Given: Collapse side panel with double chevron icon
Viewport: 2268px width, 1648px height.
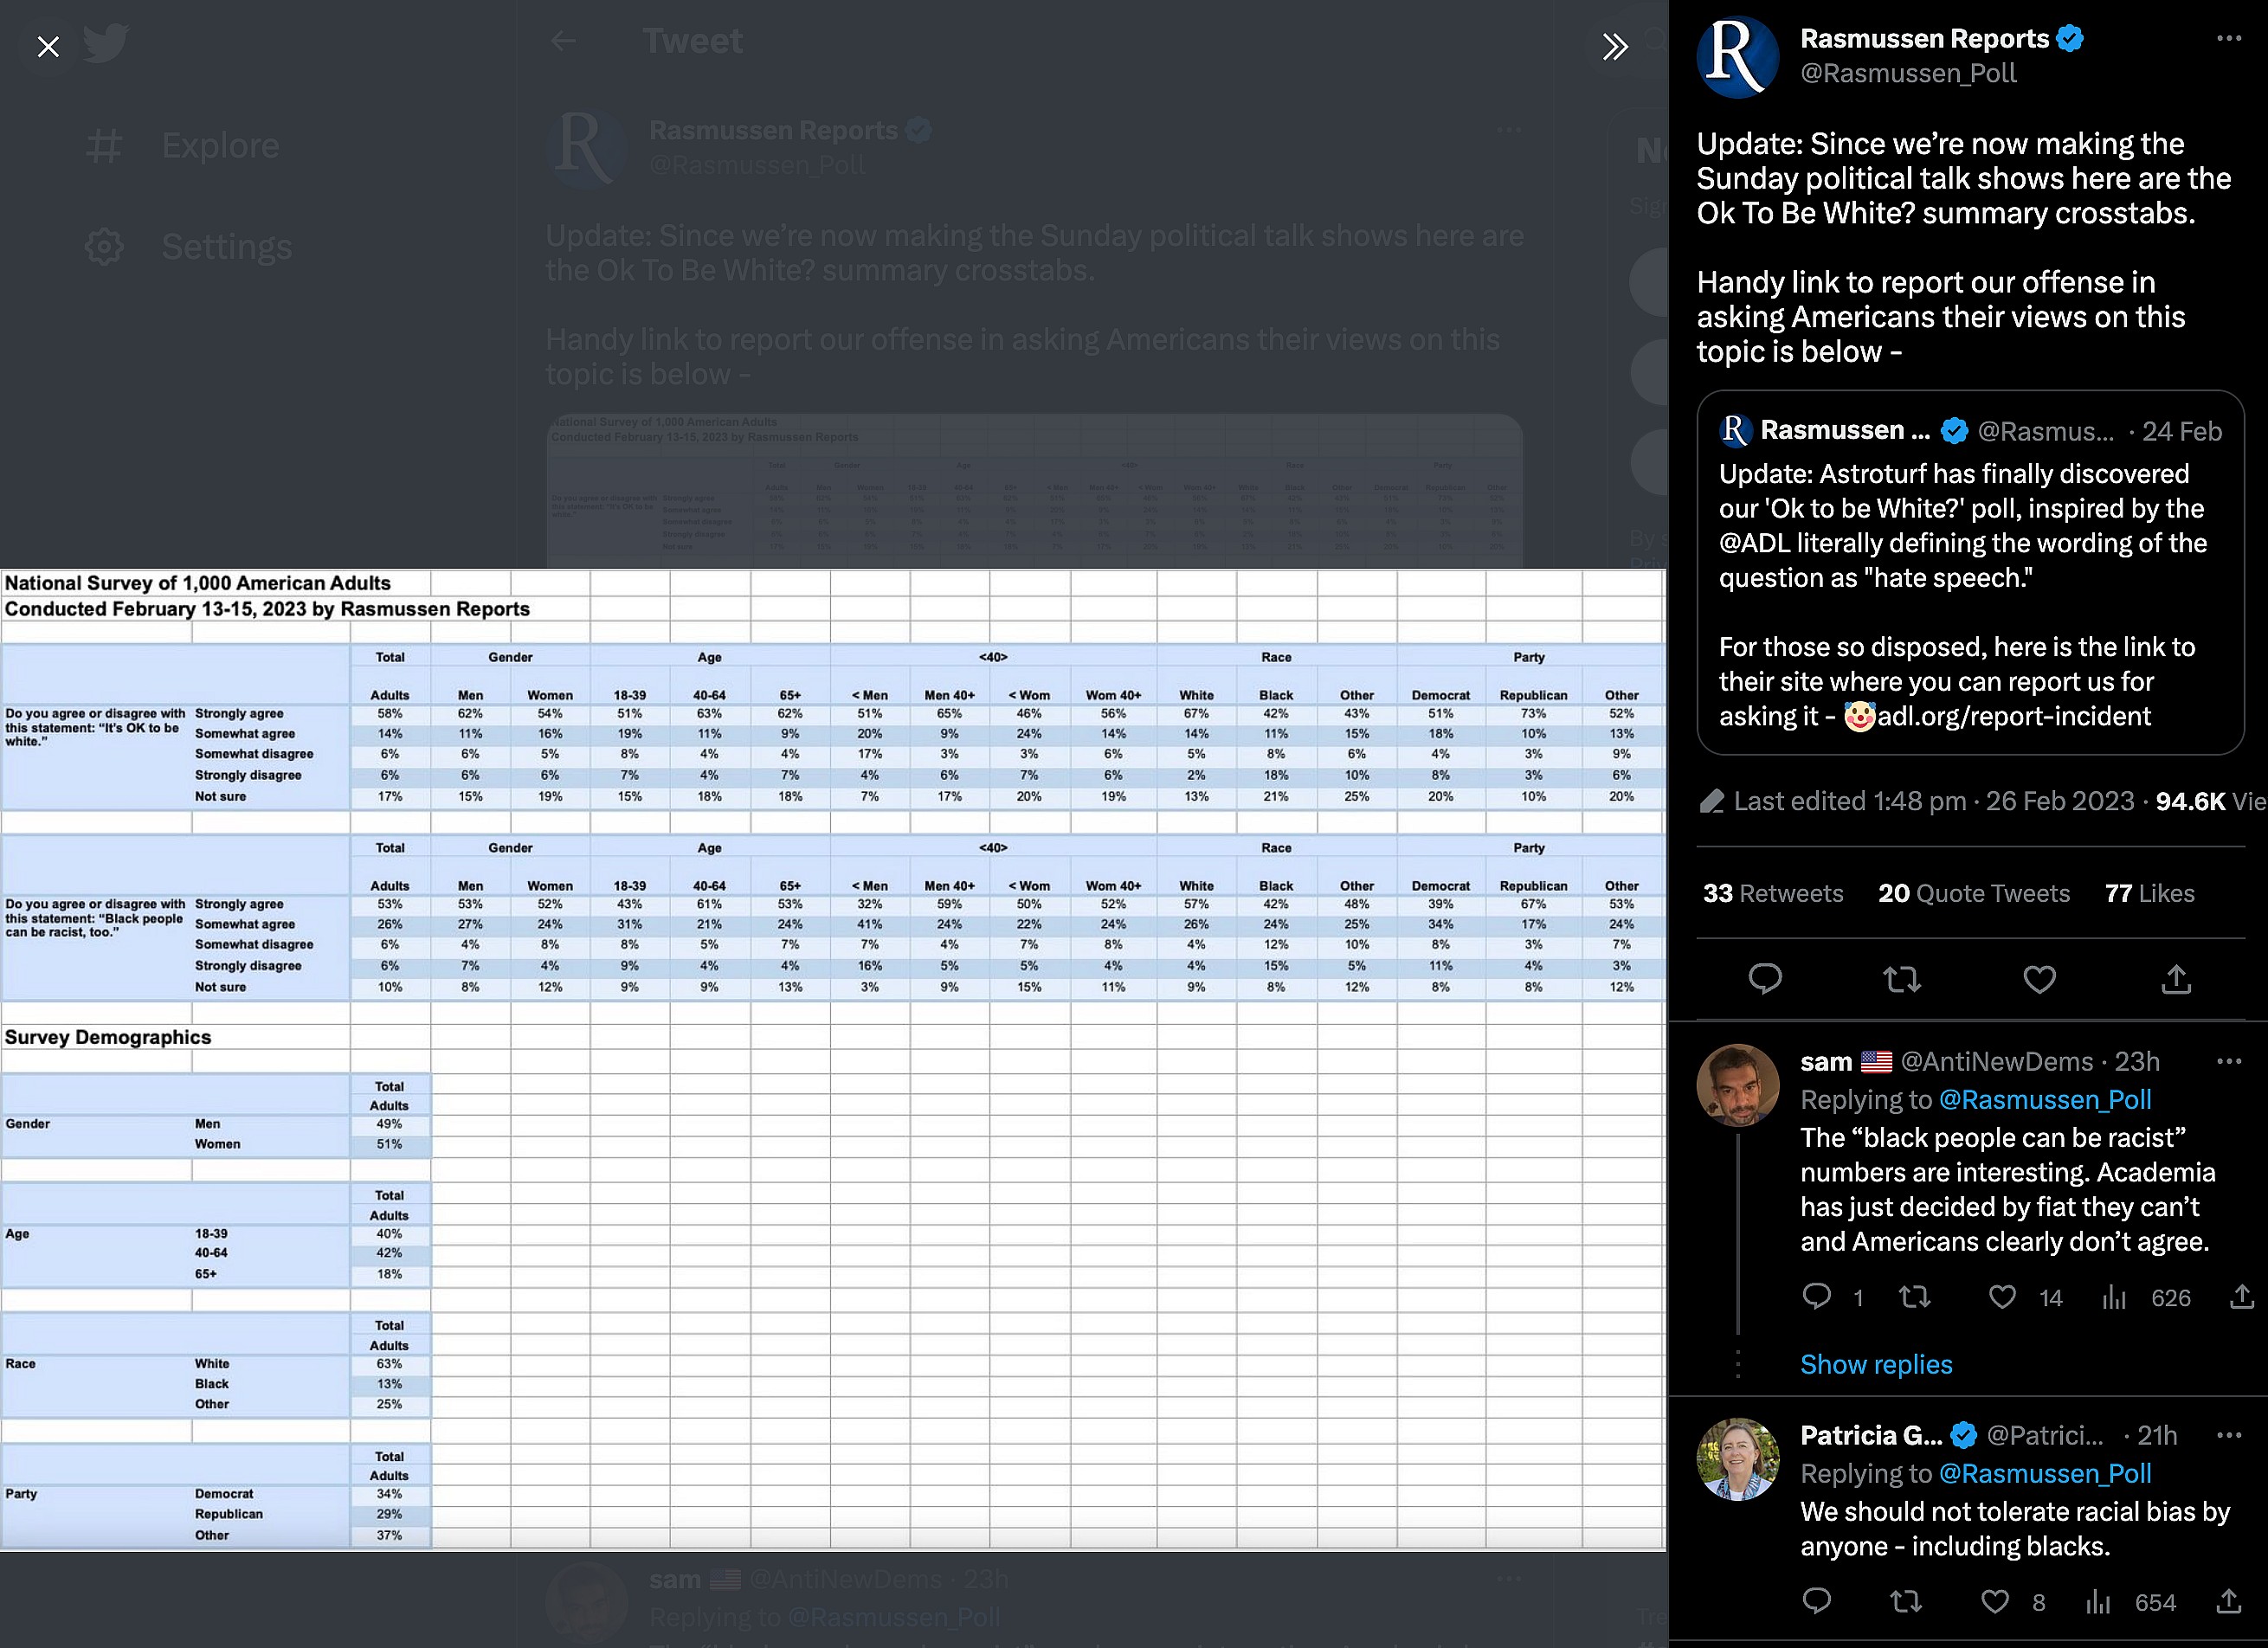Looking at the screenshot, I should pos(1614,47).
